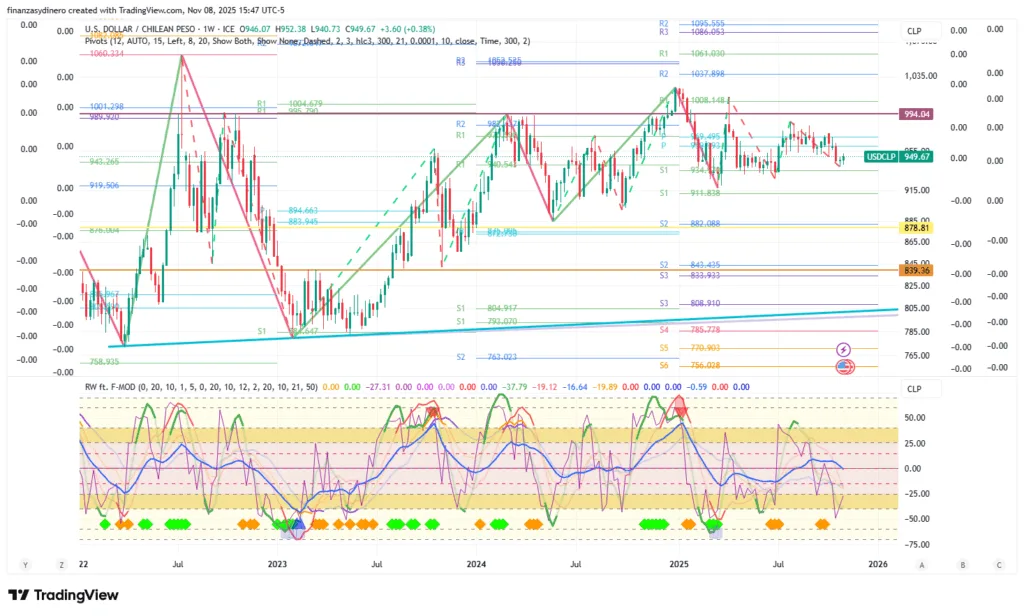Click the 2023 label on the time axis
This screenshot has height=616, width=1024.
coord(279,564)
